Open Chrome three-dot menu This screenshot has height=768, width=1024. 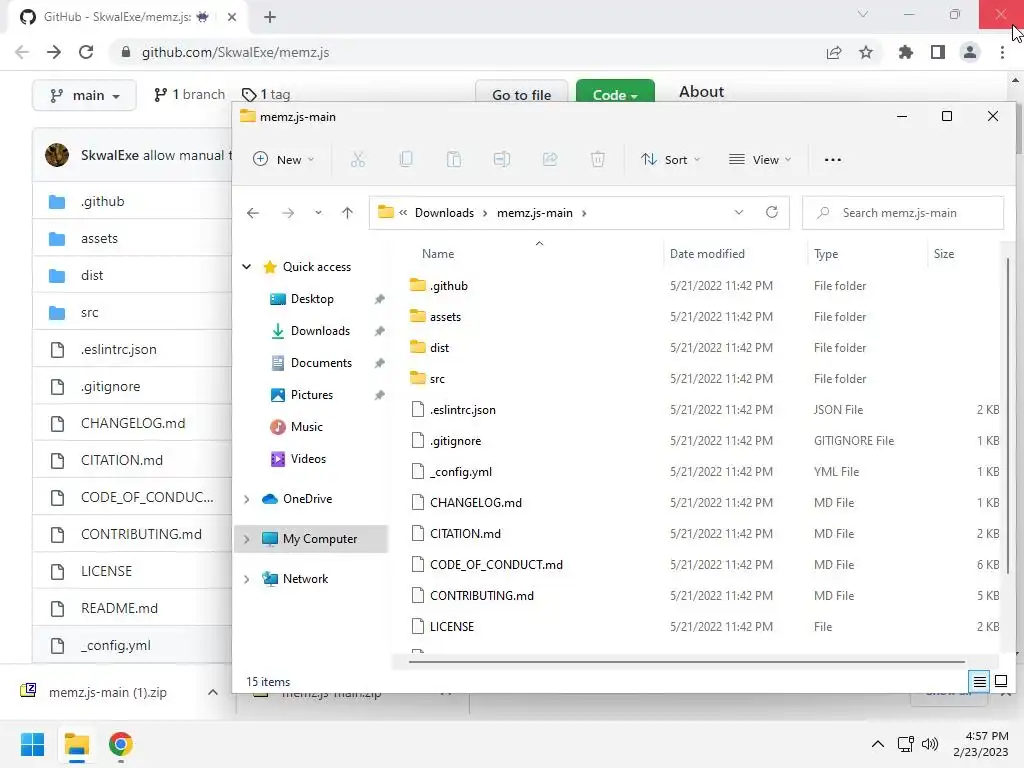pos(1002,52)
